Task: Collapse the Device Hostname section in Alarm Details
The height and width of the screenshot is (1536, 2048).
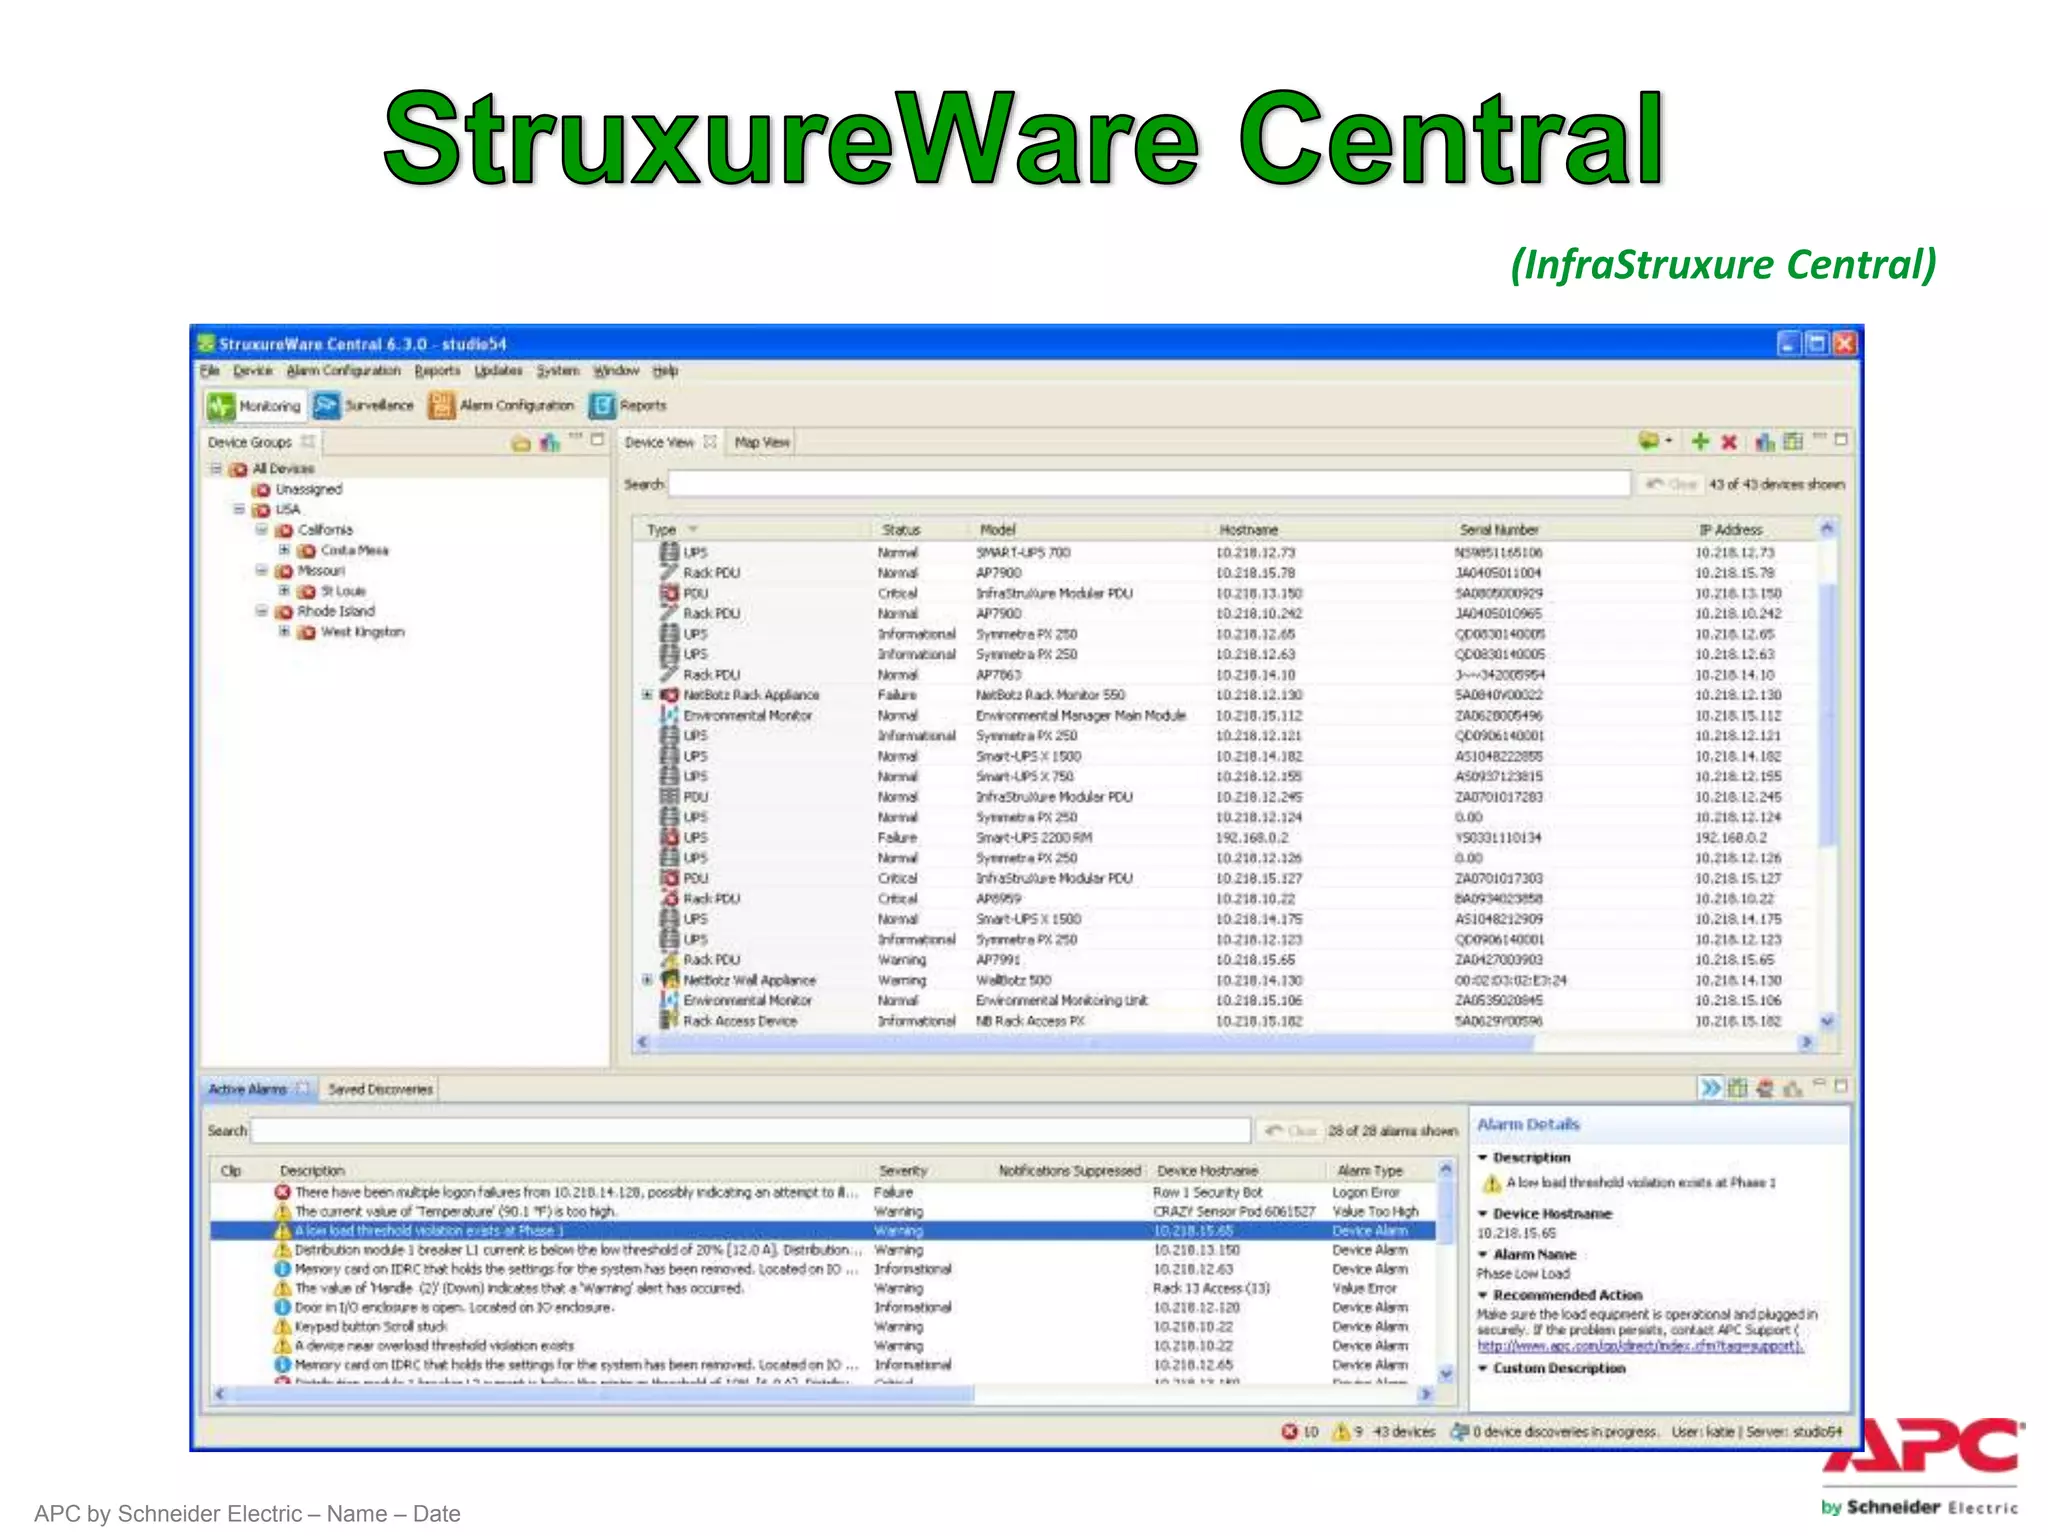Action: [1483, 1213]
